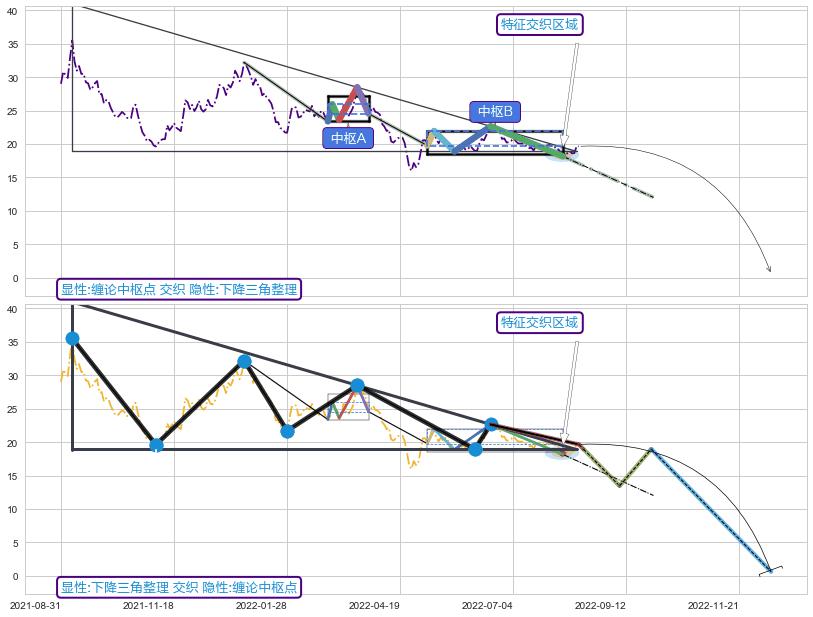Viewport: 813px width, 617px height.
Task: Click the highest blue dot near 35
Action: 72,339
